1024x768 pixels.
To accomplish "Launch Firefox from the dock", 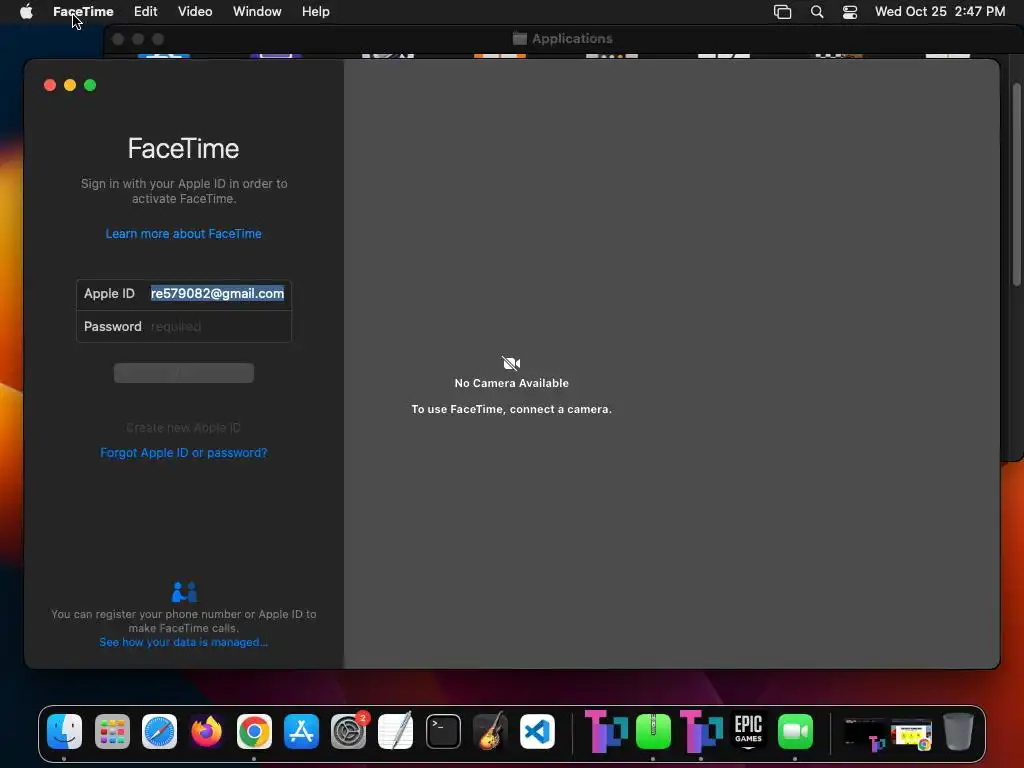I will coord(207,731).
